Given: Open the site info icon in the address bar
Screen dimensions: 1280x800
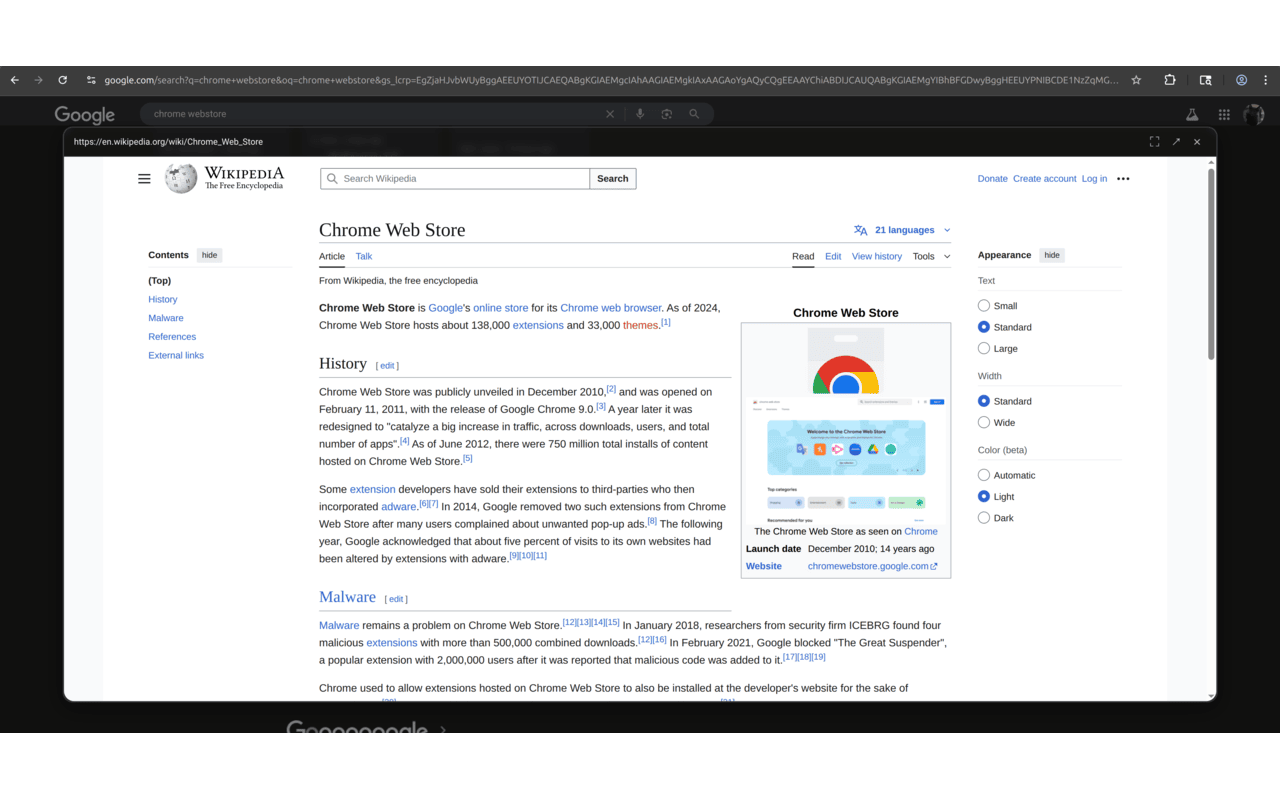Looking at the screenshot, I should (x=91, y=80).
